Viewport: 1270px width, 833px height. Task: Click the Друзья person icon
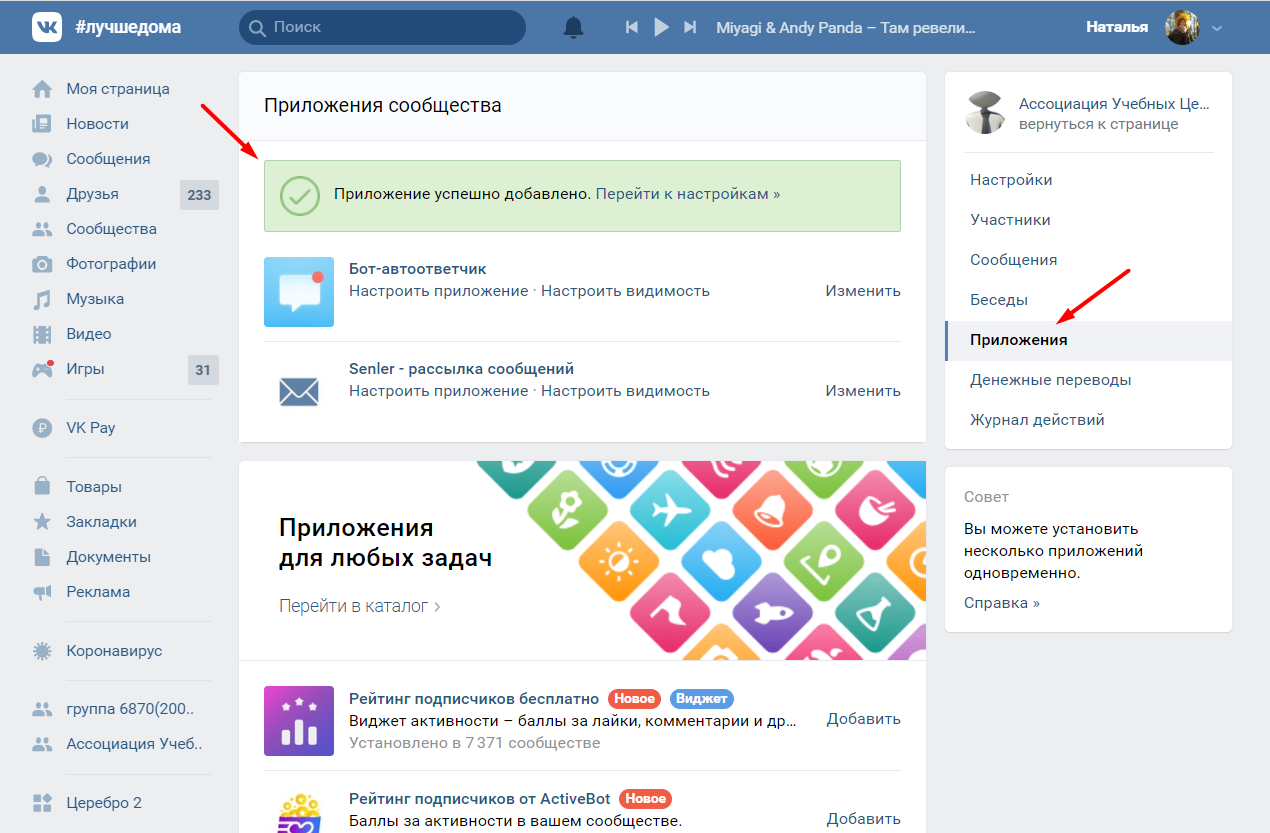(x=42, y=194)
